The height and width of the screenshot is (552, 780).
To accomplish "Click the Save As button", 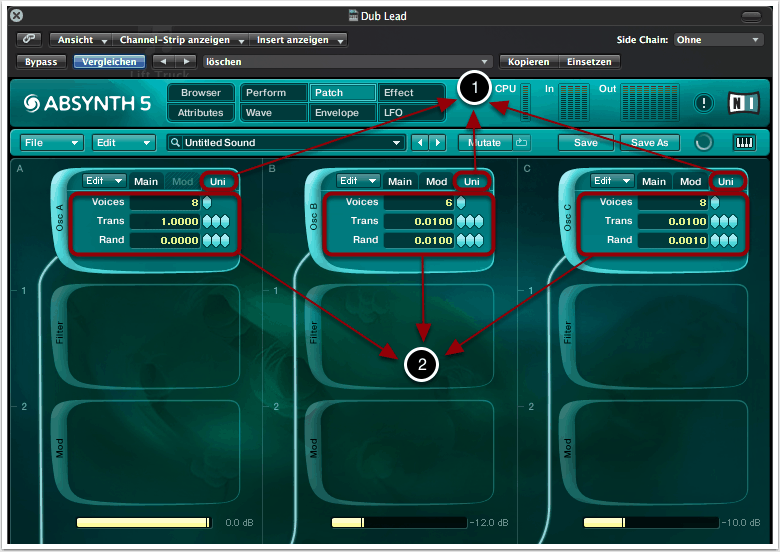I will [x=649, y=143].
